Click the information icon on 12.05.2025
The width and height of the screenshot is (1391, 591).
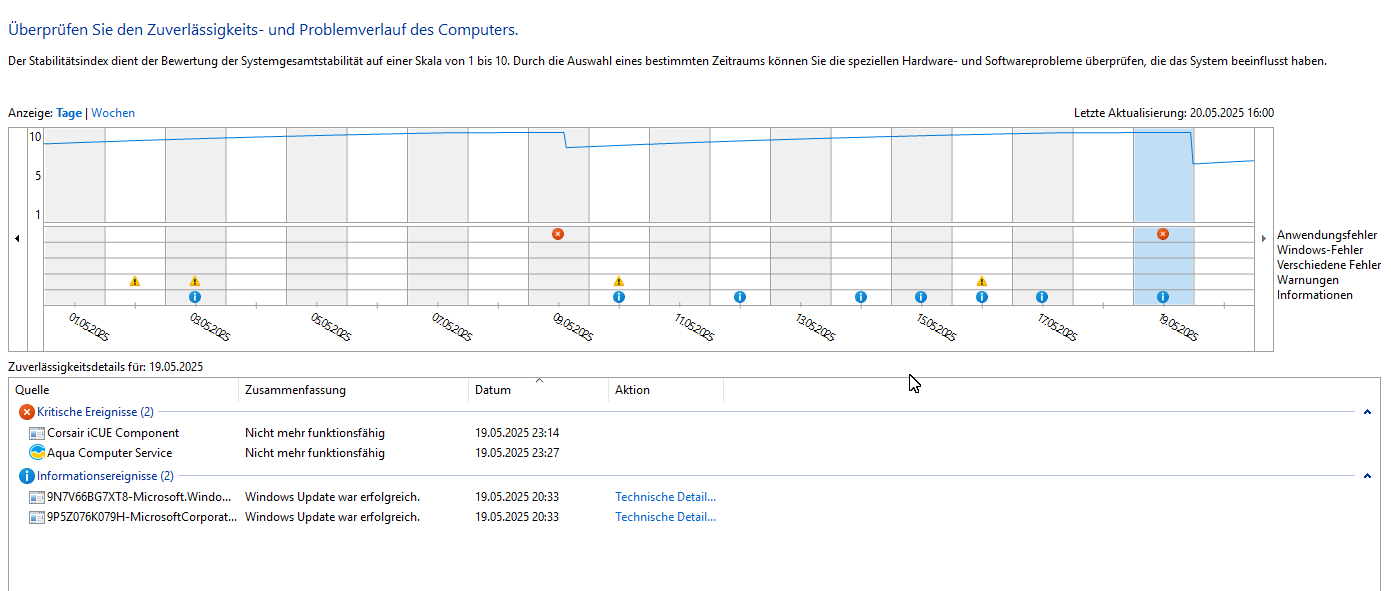coord(740,297)
